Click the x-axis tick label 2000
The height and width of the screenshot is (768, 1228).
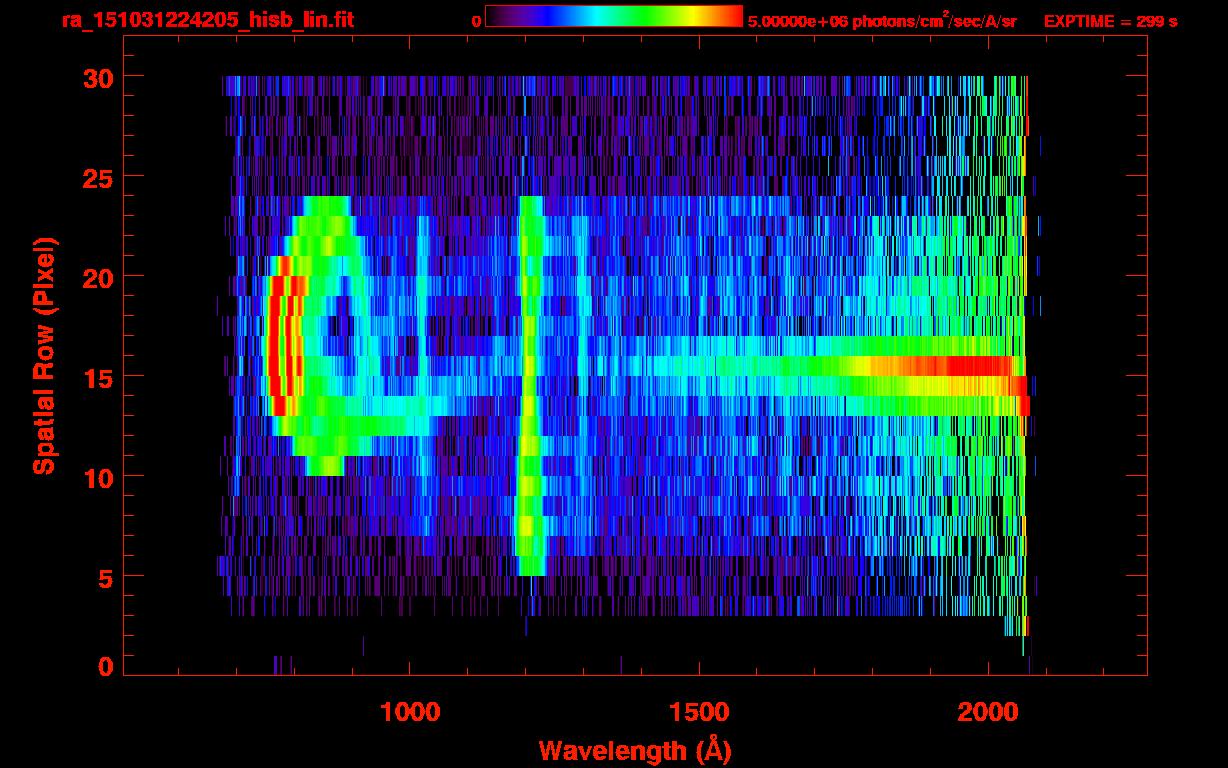[x=987, y=712]
